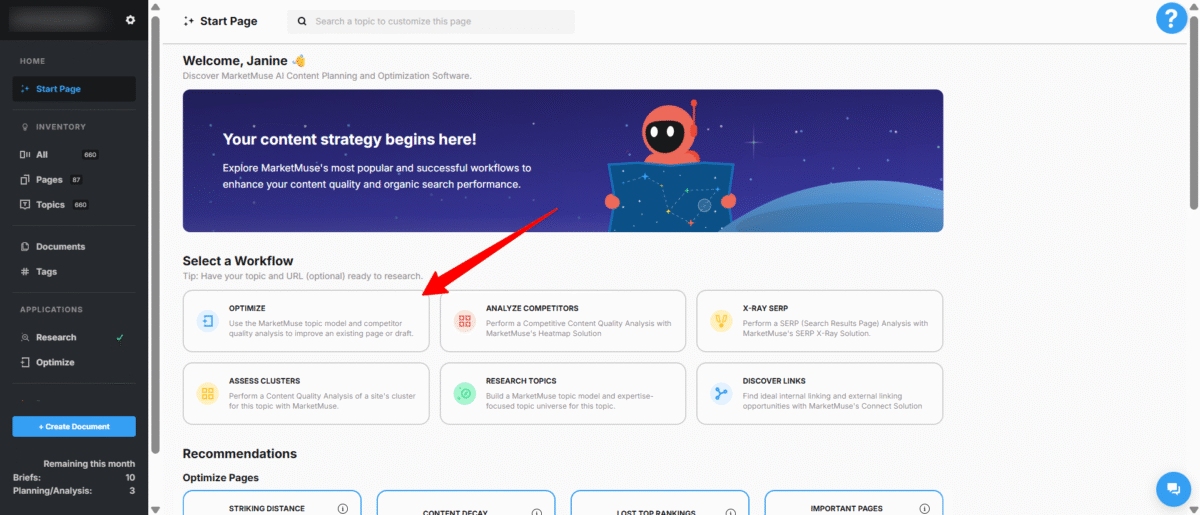Click the Briefs remaining count 10
This screenshot has width=1200, height=515.
tap(130, 477)
